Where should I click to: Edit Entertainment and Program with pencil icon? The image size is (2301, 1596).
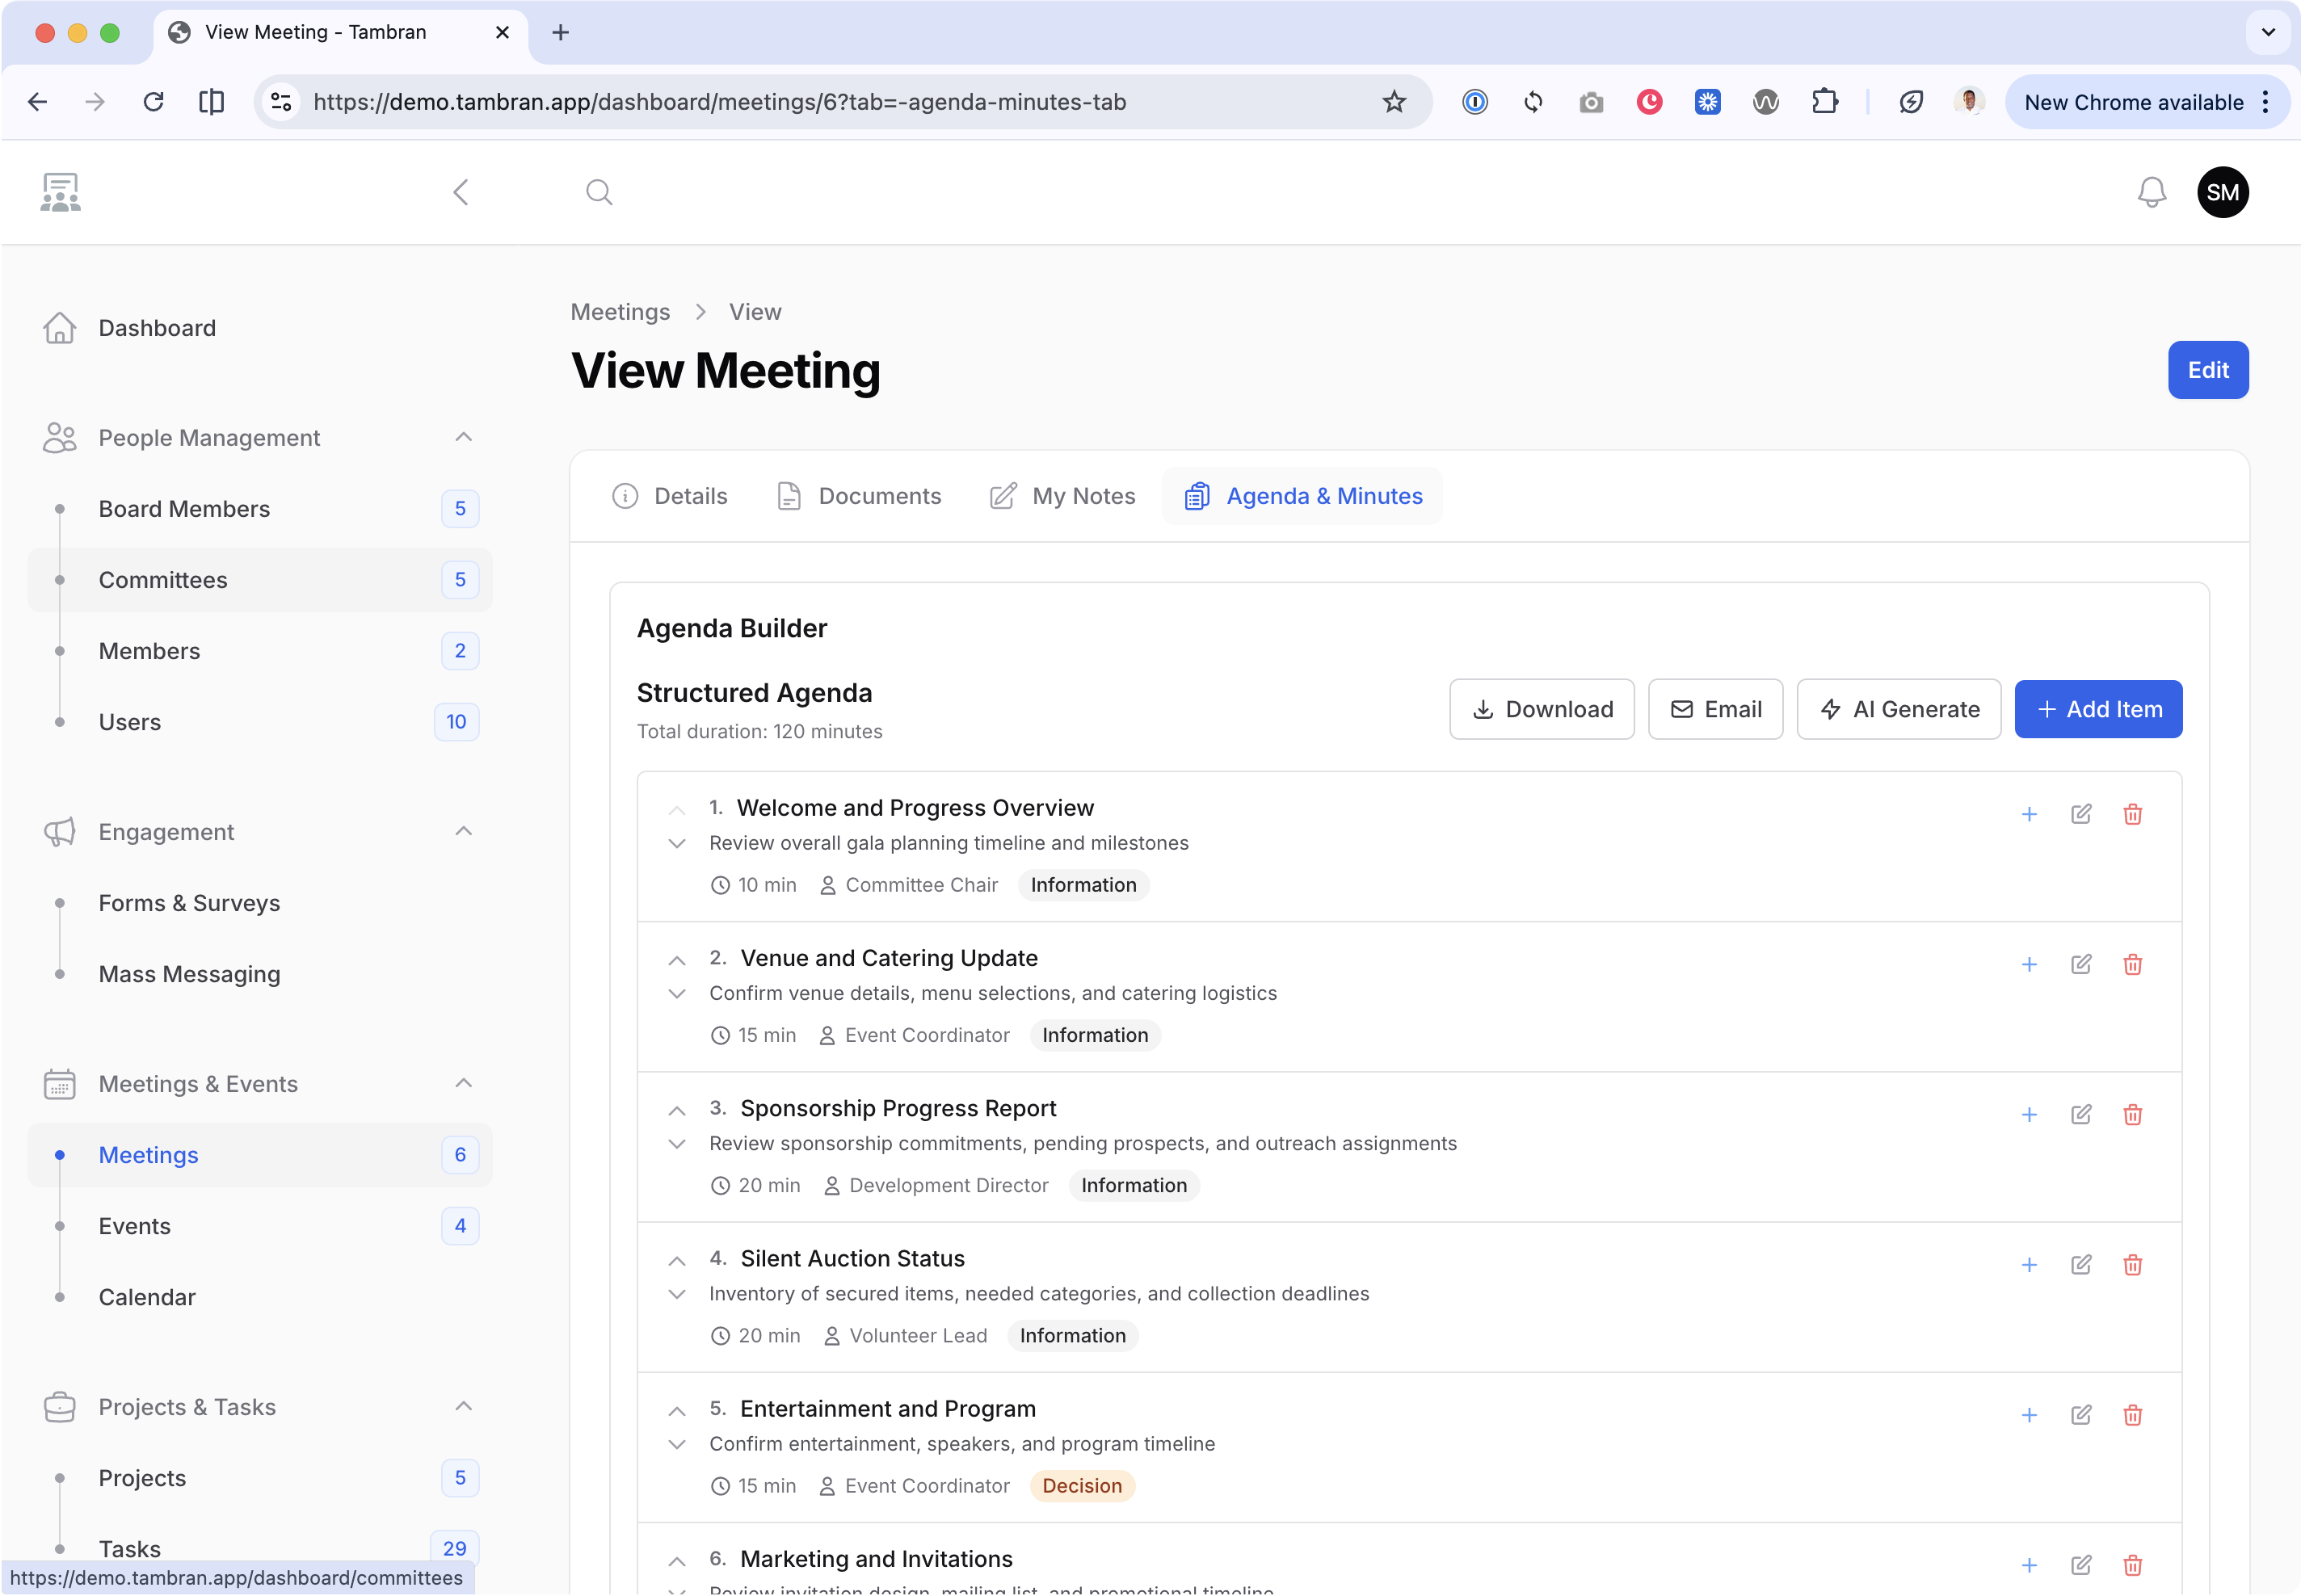click(2081, 1415)
